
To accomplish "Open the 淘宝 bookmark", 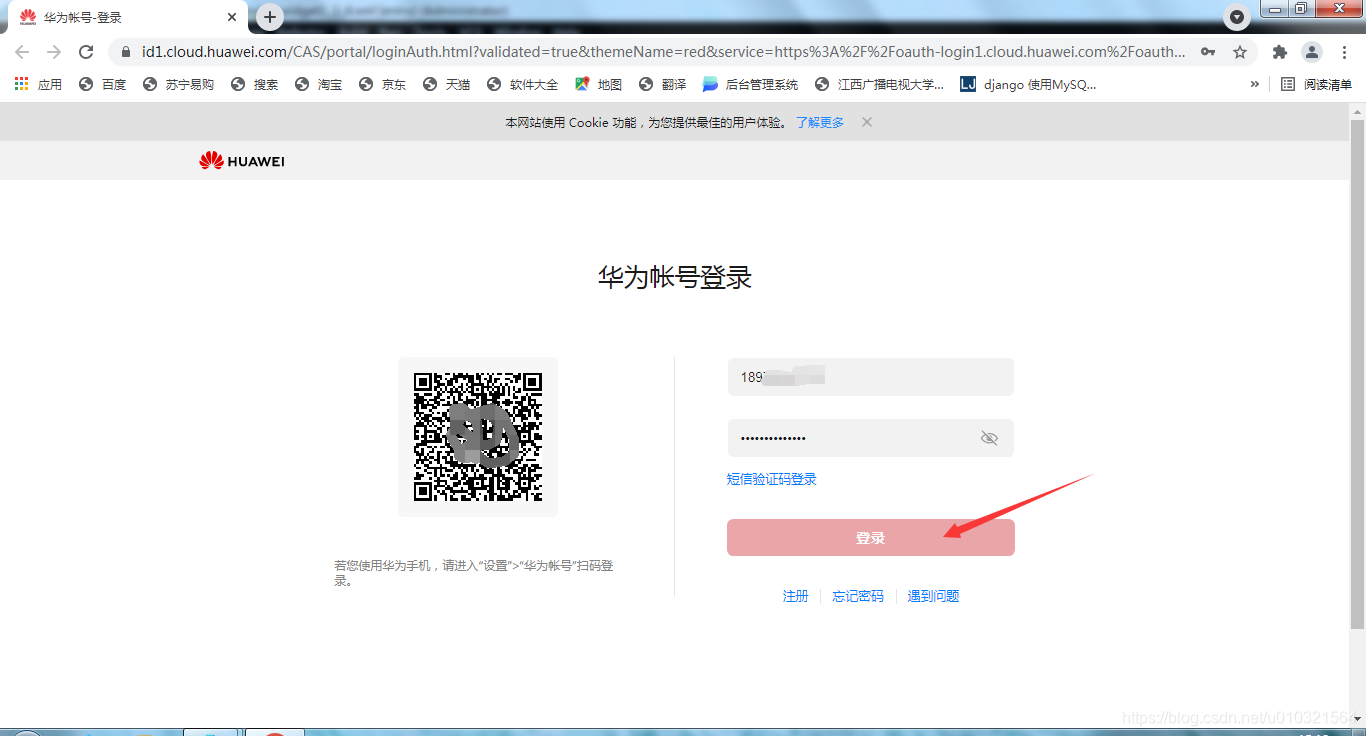I will pos(318,85).
